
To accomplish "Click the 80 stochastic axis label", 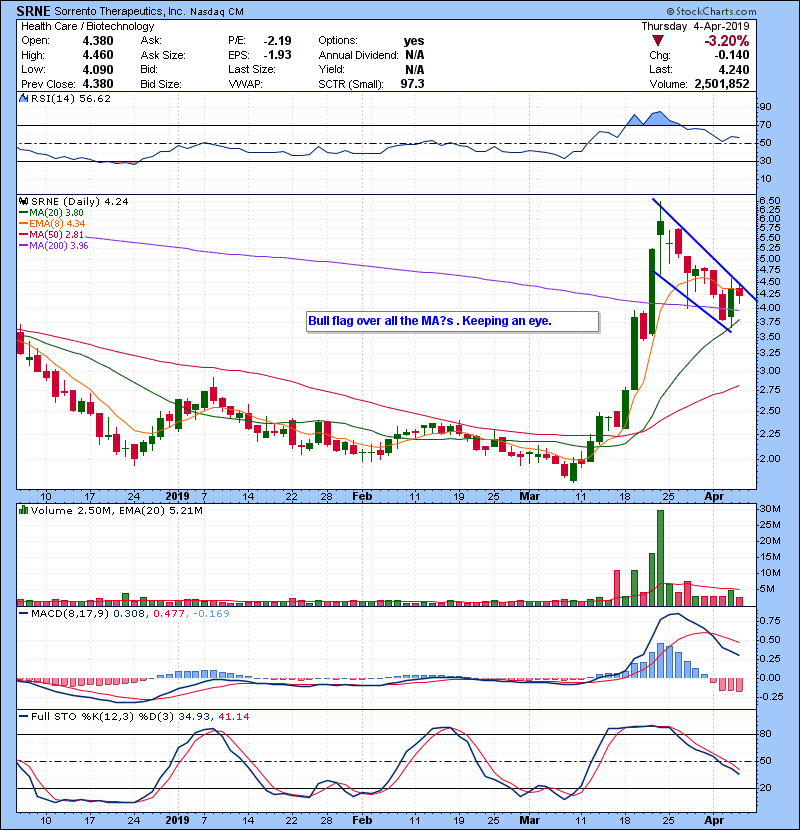I will (x=766, y=734).
